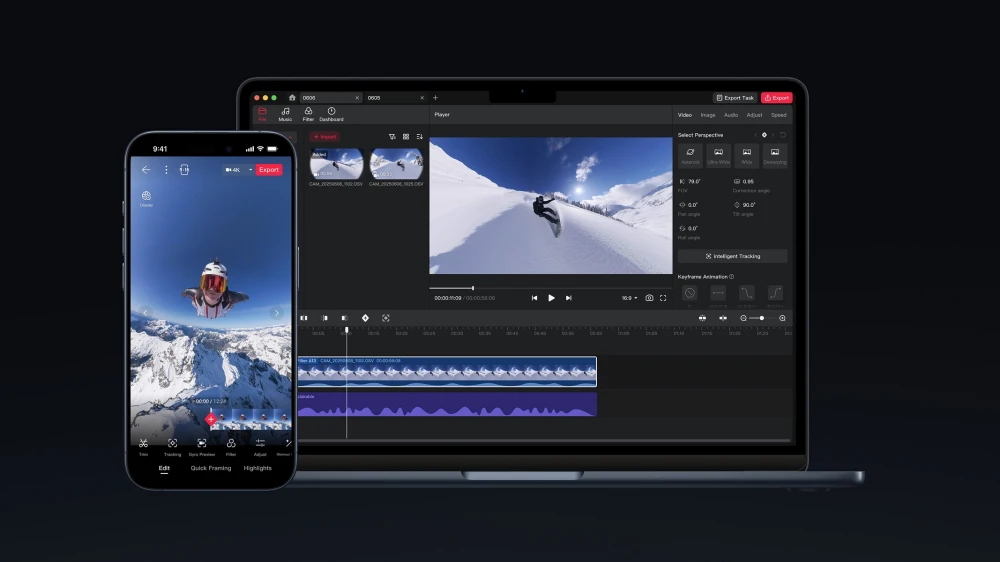1000x562 pixels.
Task: Click the media filter icon beside Import
Action: [392, 137]
